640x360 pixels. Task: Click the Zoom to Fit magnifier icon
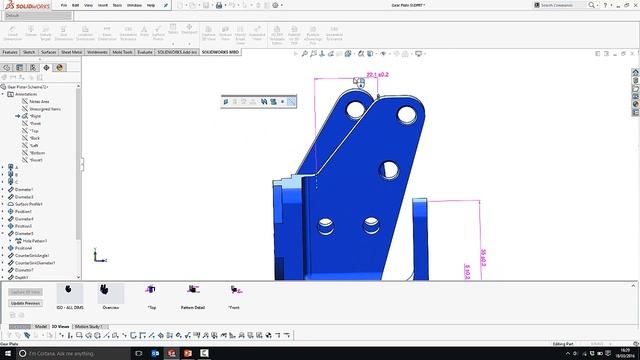(x=304, y=53)
